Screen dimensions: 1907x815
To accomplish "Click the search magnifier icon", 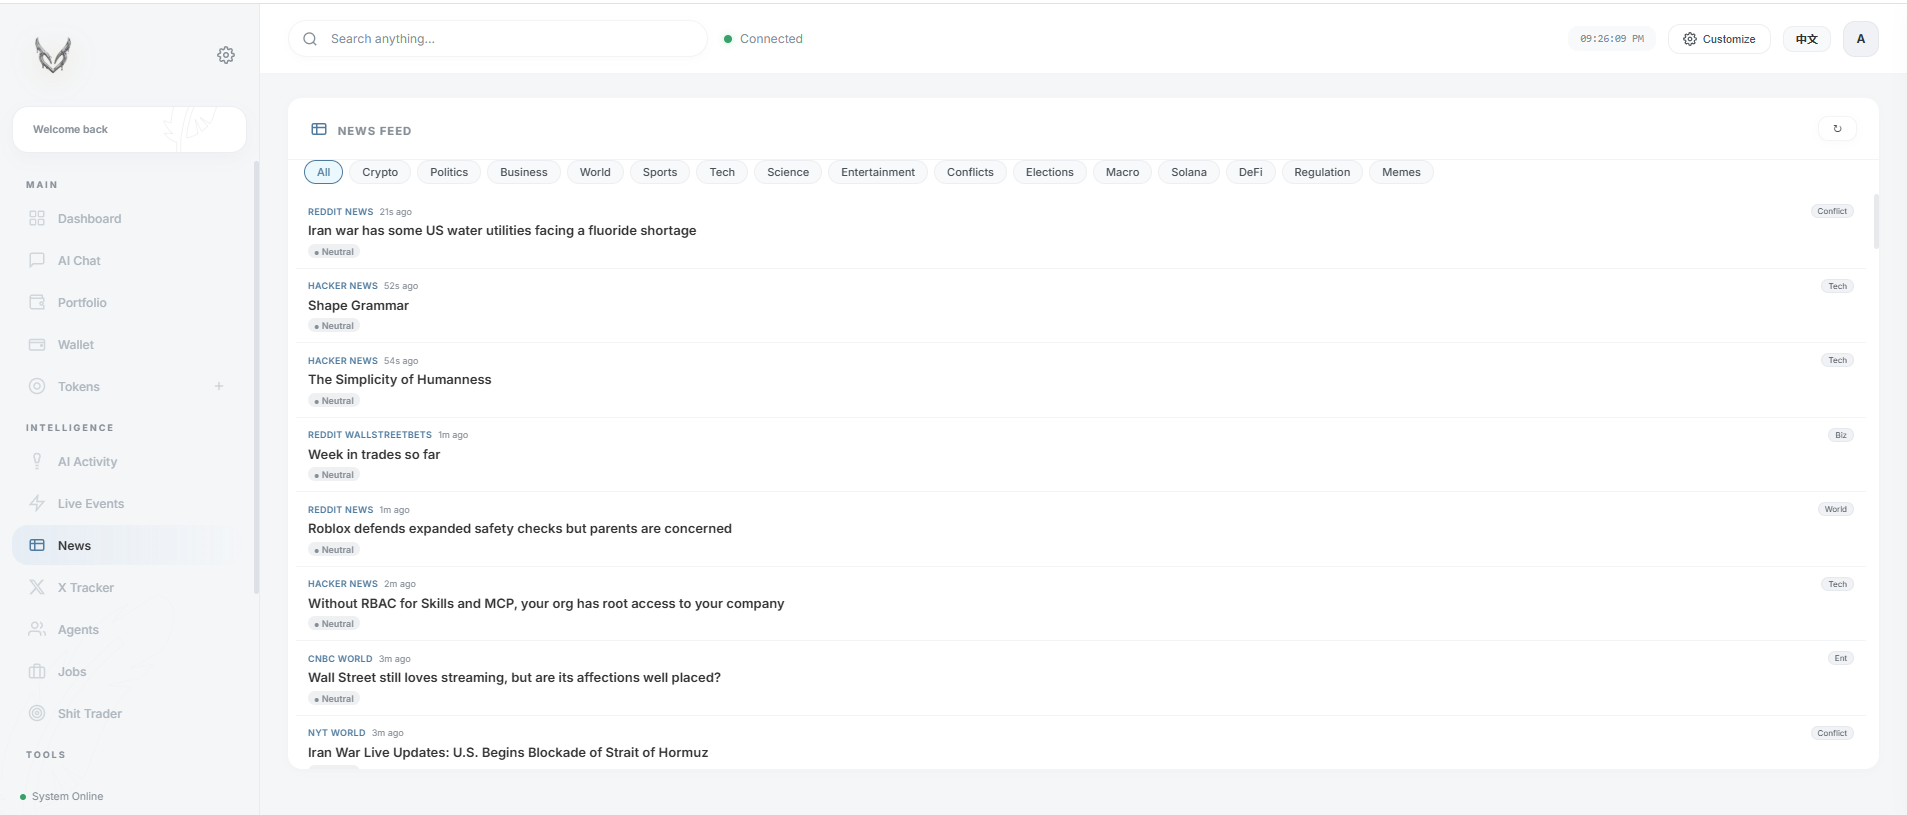I will (310, 39).
